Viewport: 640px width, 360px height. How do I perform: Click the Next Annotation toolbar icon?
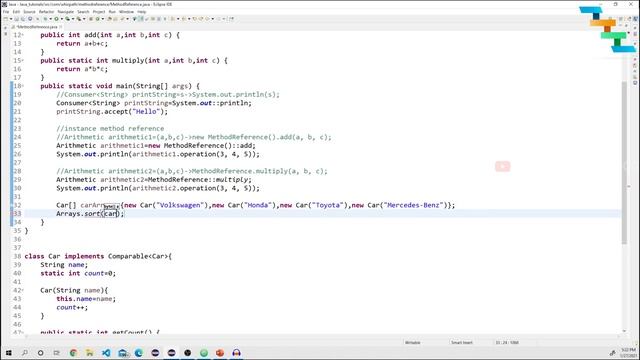click(172, 19)
